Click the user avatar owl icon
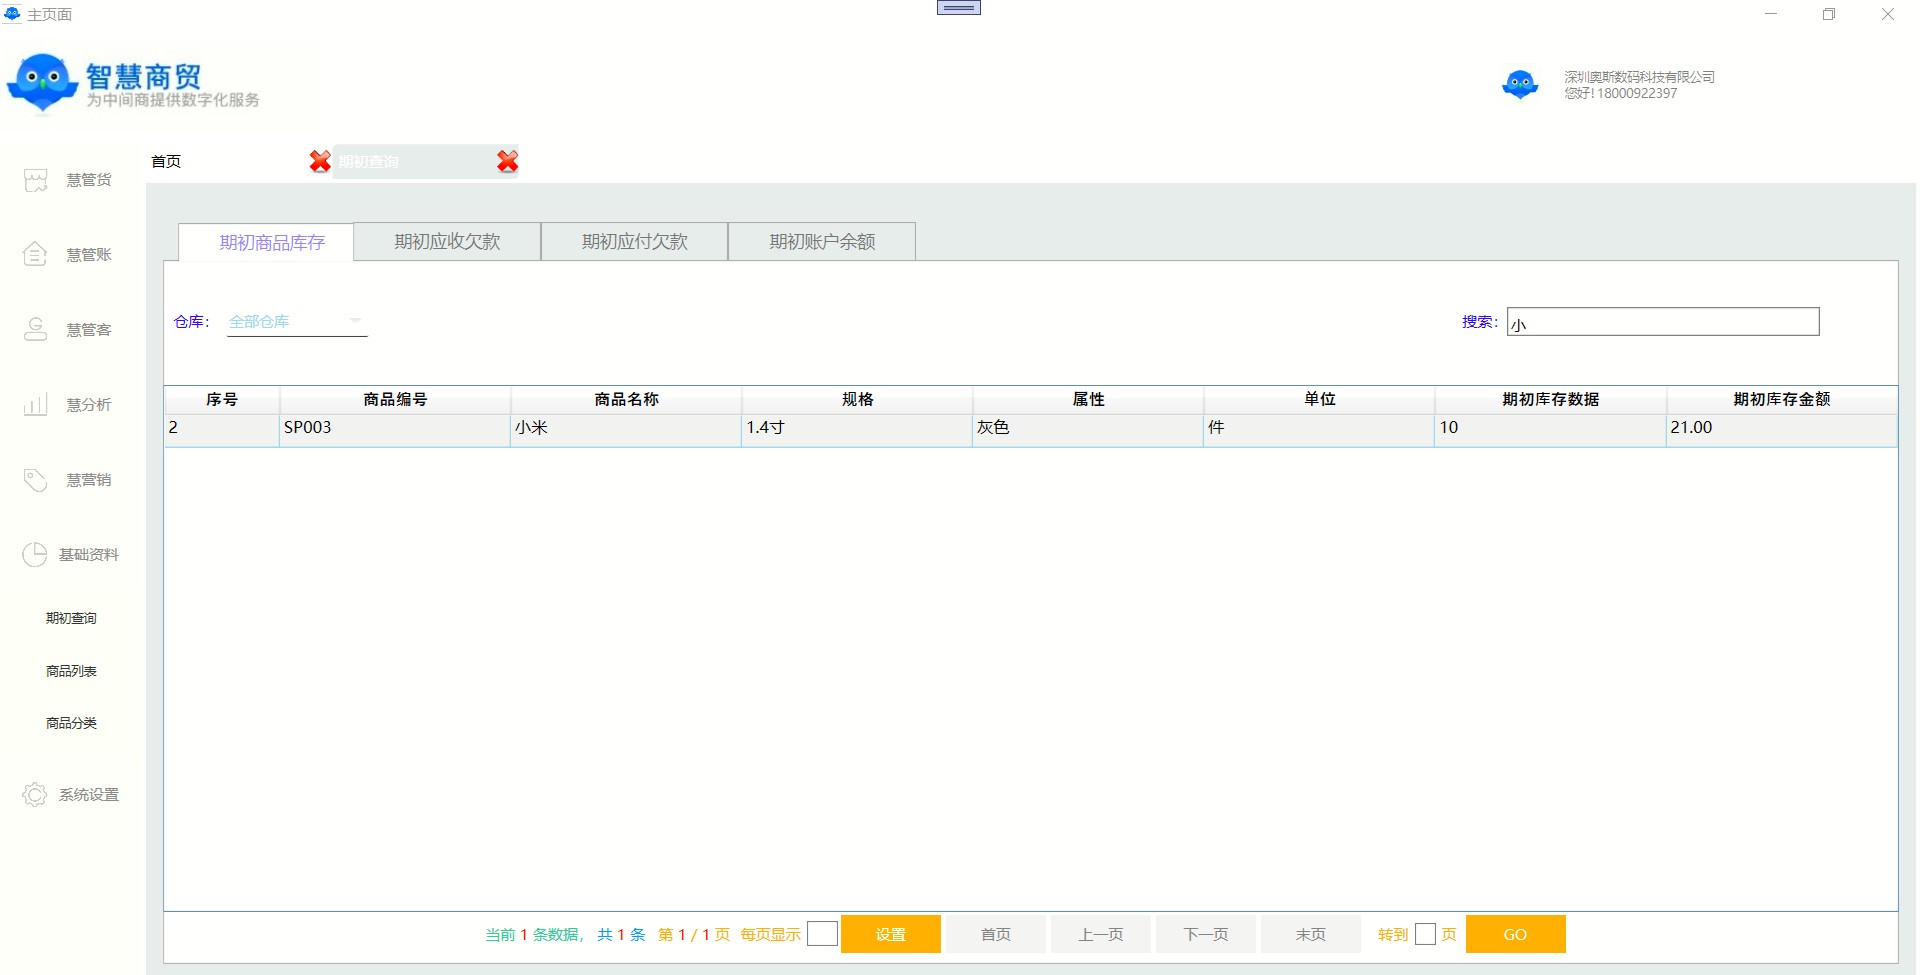This screenshot has width=1920, height=975. (x=1520, y=85)
